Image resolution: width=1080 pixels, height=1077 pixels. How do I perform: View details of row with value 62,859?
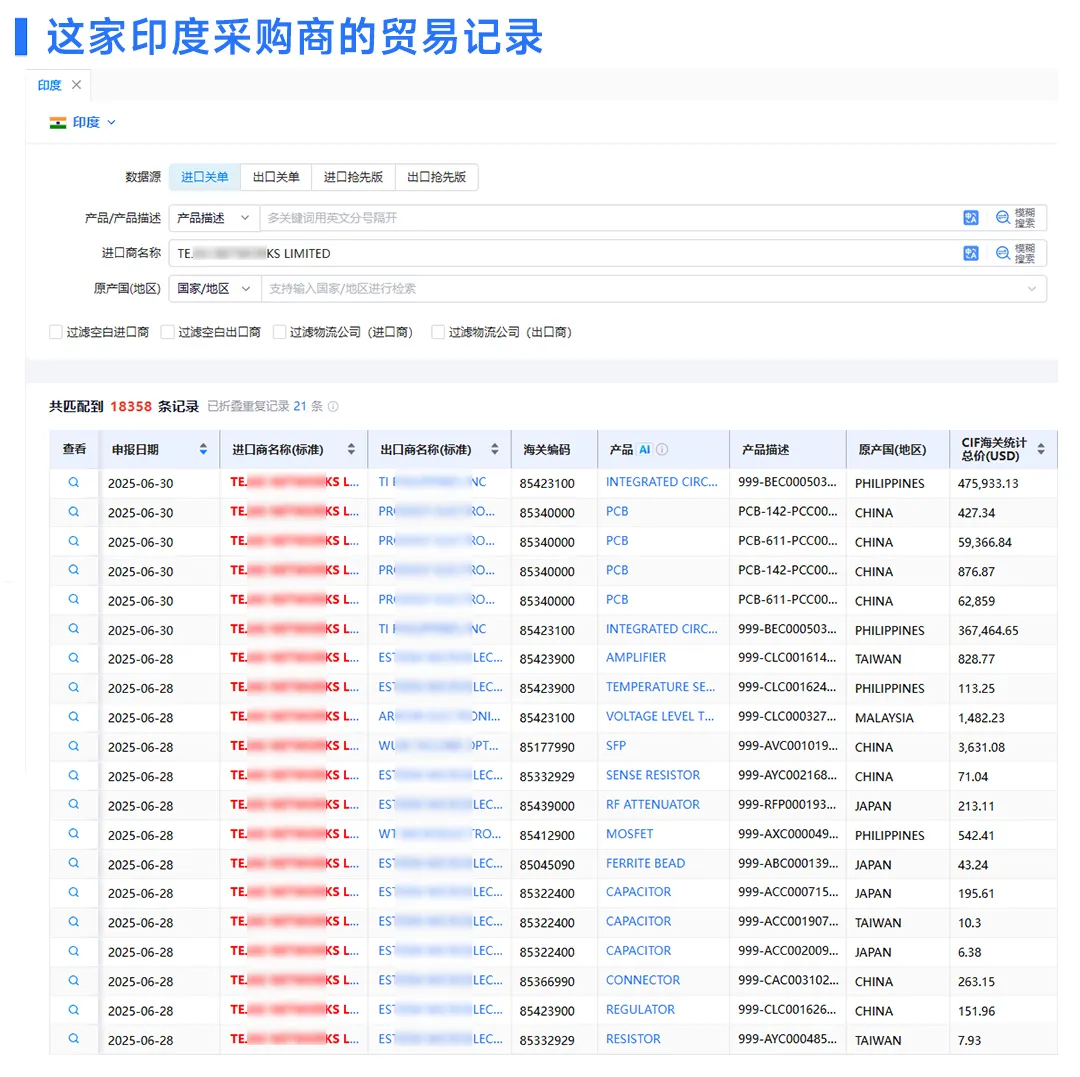(x=74, y=600)
